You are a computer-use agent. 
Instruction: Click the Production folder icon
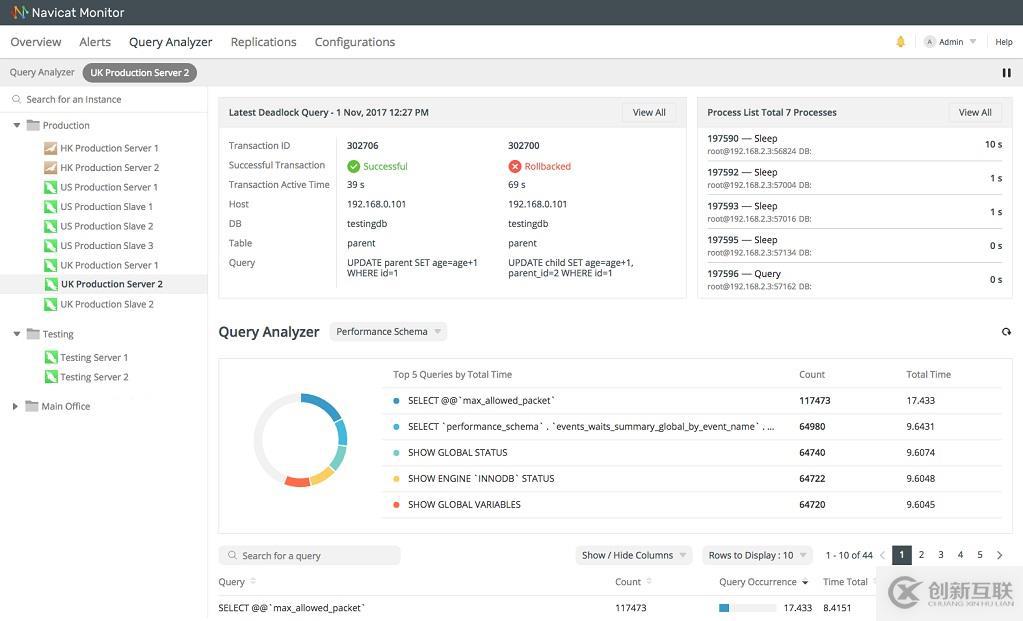(33, 125)
